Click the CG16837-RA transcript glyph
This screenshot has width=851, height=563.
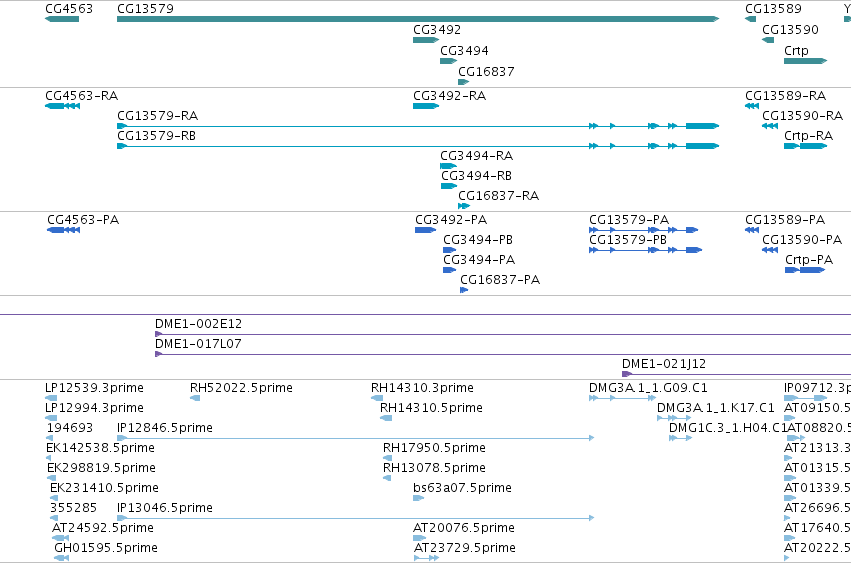[464, 206]
